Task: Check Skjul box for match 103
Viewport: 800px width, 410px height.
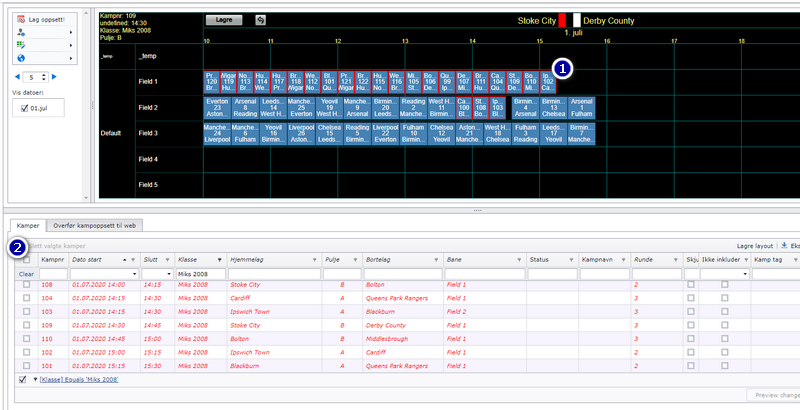Action: (691, 312)
